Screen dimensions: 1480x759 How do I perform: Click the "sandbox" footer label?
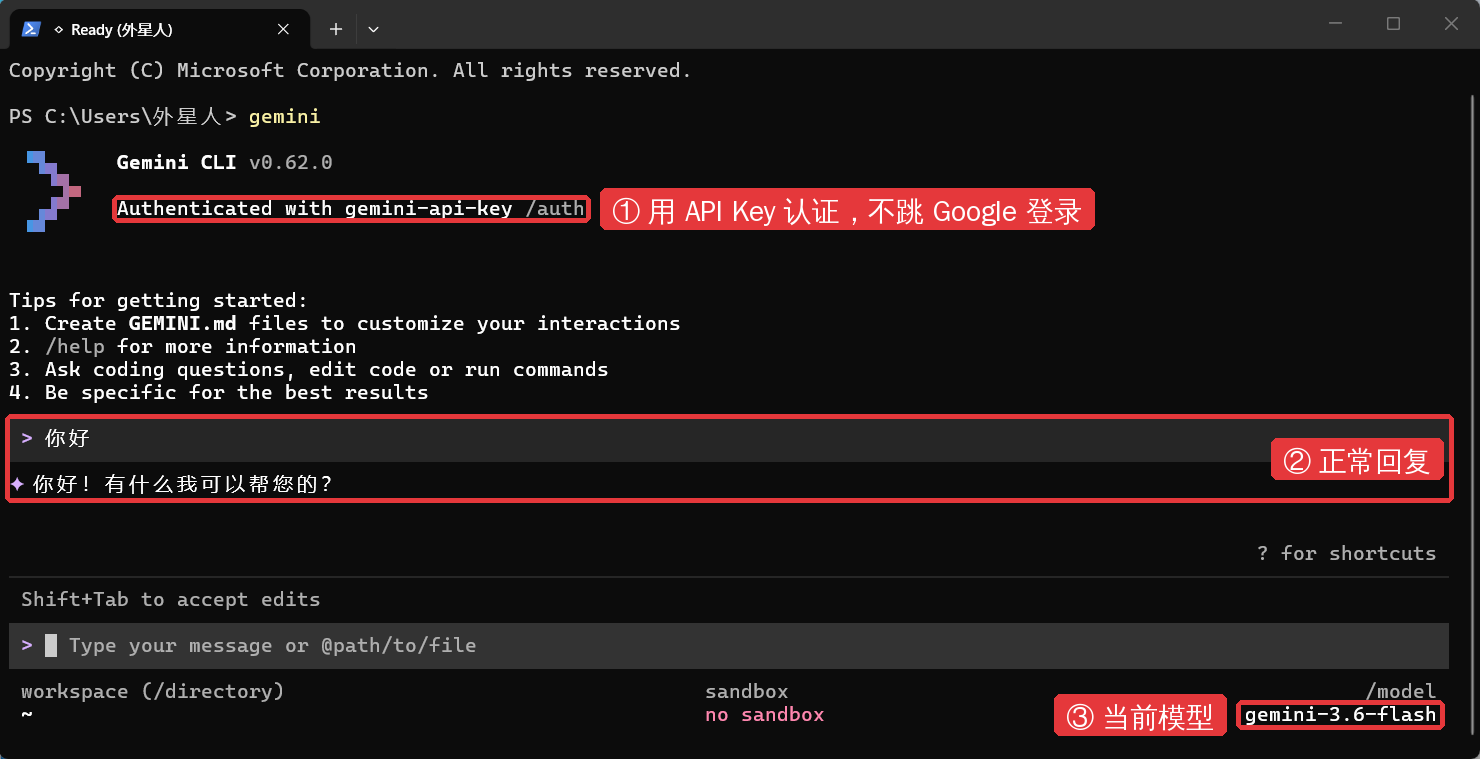coord(747,691)
